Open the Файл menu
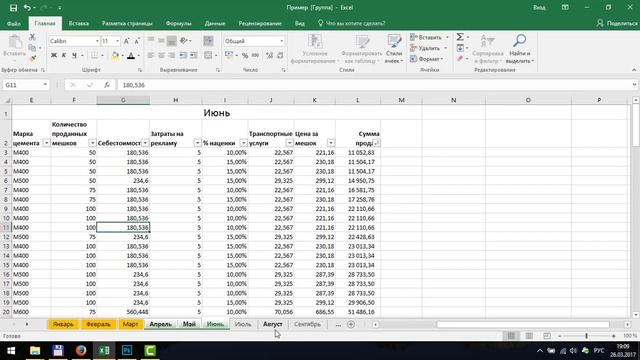Screen dimensions: 640x360 14,24
